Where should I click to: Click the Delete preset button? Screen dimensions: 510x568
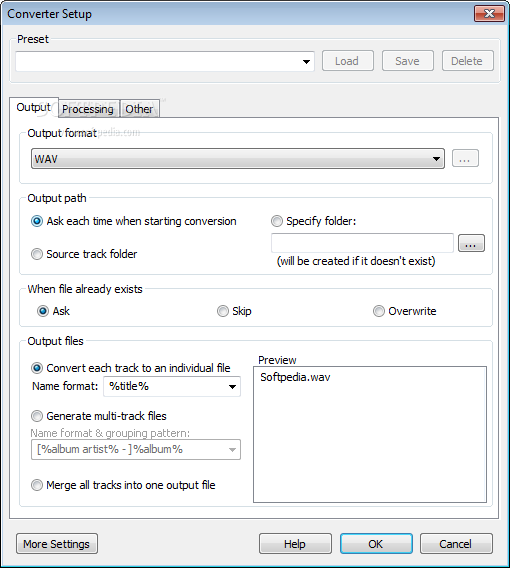pyautogui.click(x=468, y=61)
